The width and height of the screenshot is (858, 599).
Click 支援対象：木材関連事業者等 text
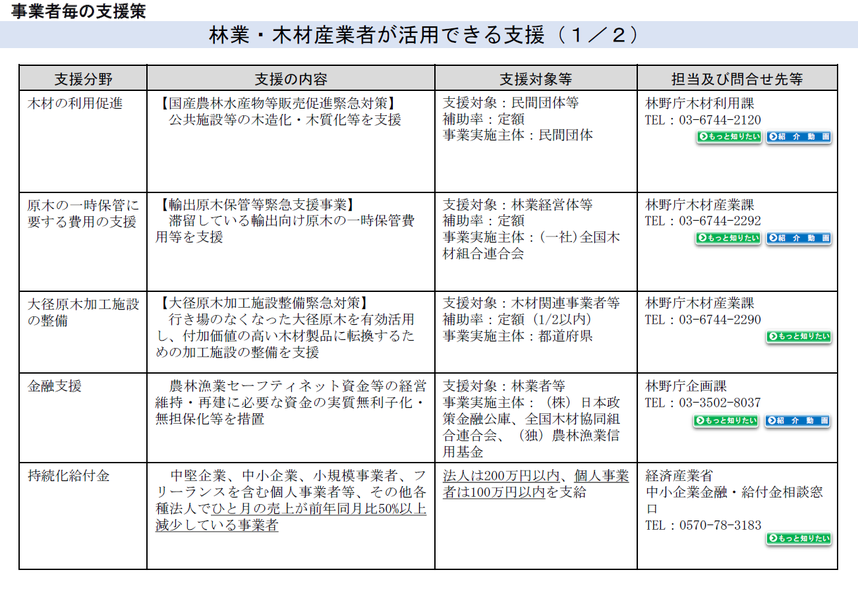coord(531,303)
